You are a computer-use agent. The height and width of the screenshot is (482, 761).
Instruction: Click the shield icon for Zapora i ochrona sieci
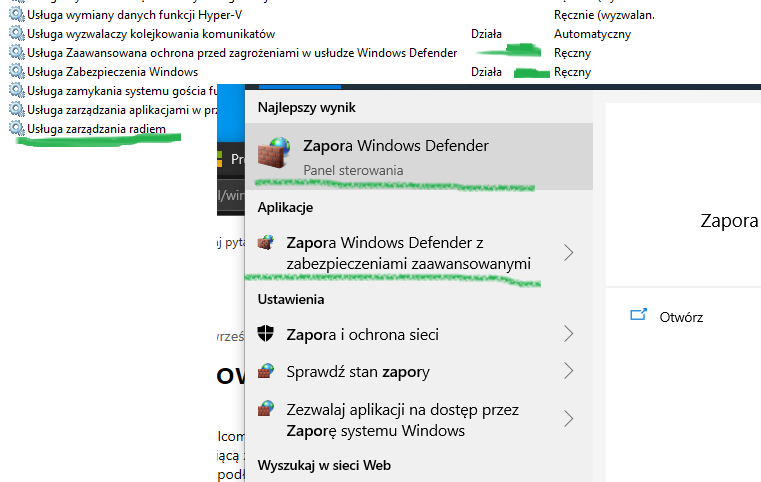click(x=265, y=333)
